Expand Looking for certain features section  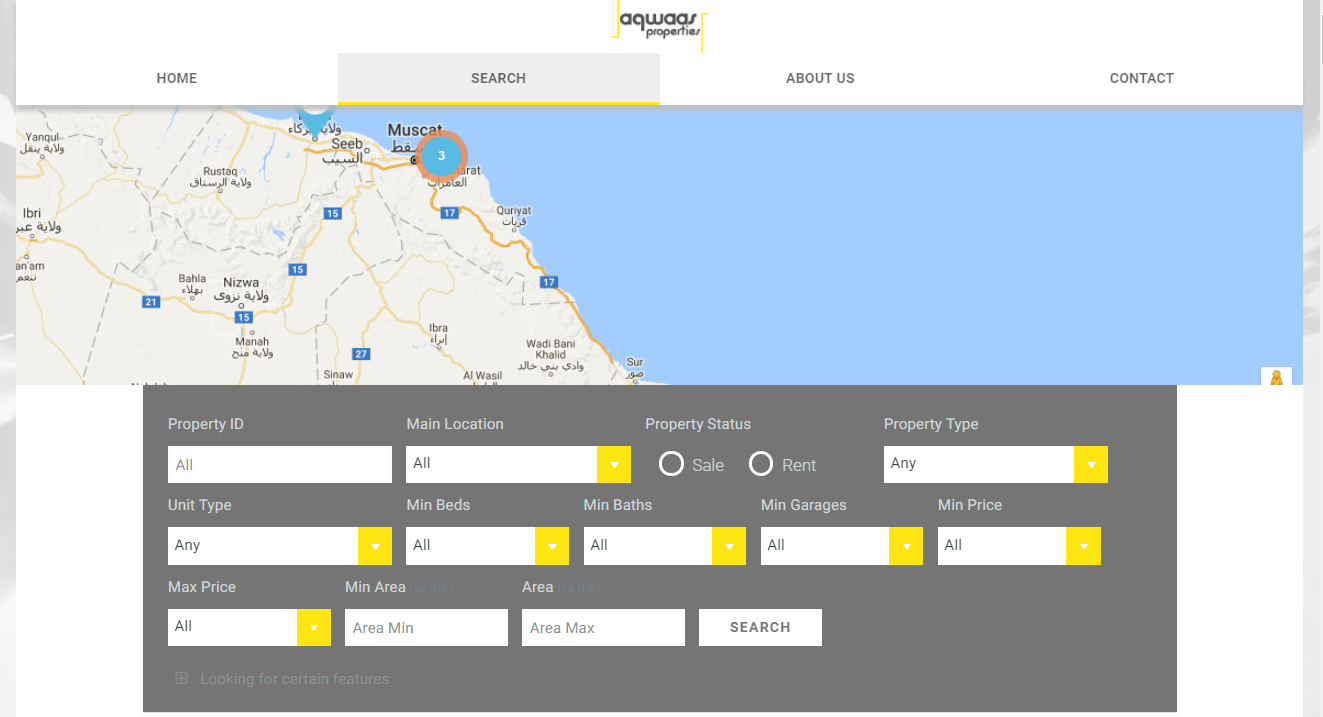click(294, 679)
